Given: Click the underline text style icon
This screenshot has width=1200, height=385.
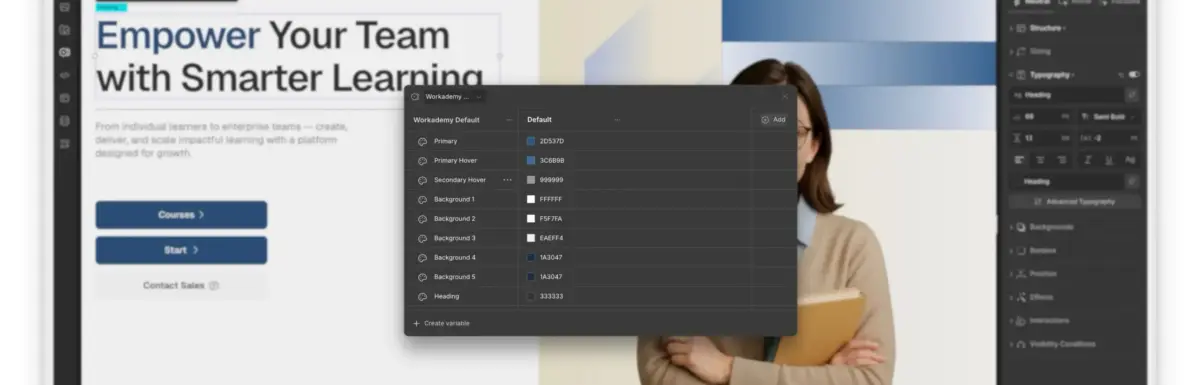Looking at the screenshot, I should tap(1110, 160).
